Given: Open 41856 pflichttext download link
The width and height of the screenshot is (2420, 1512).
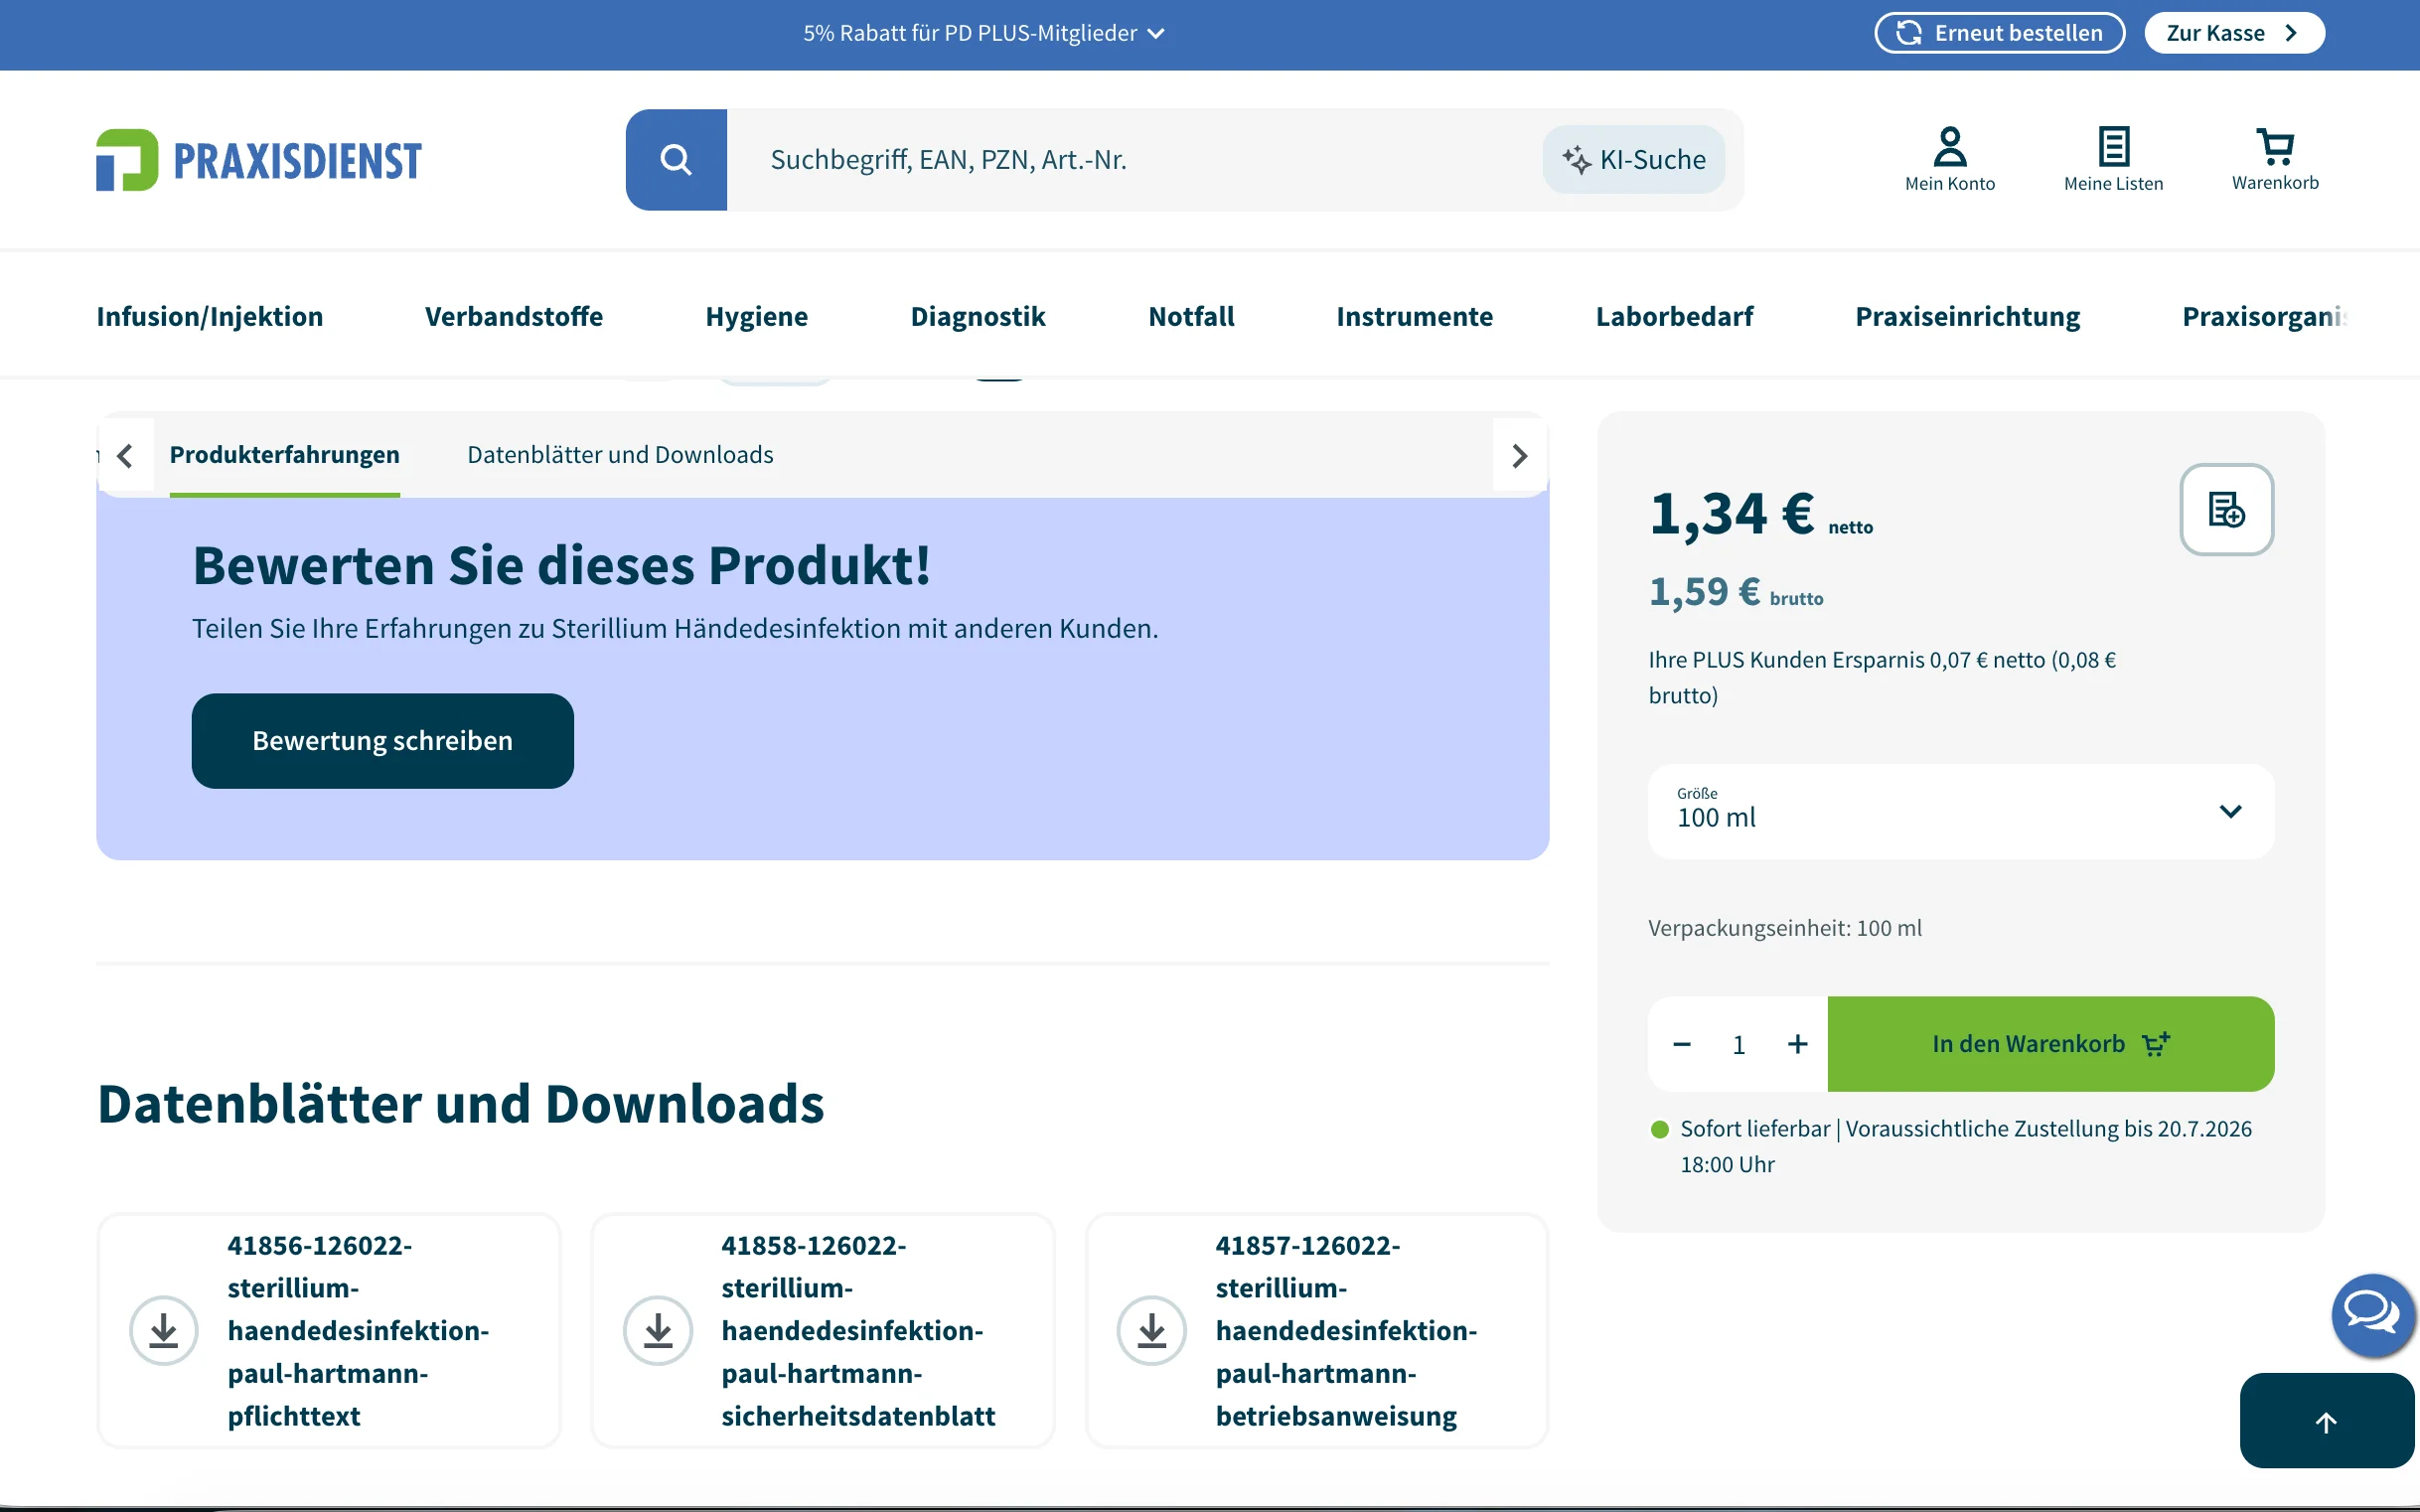Looking at the screenshot, I should point(358,1330).
